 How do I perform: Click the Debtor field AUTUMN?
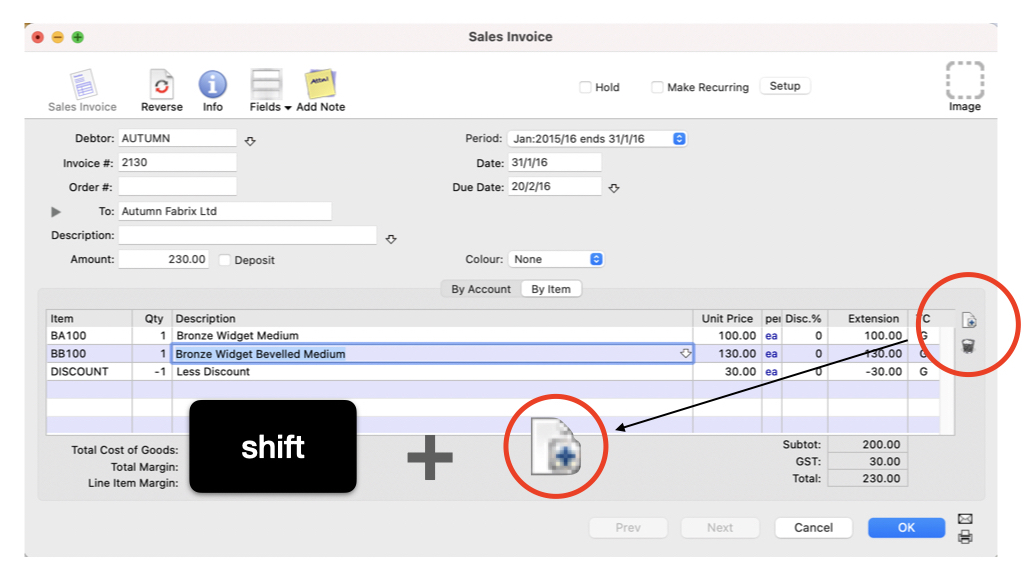[177, 138]
